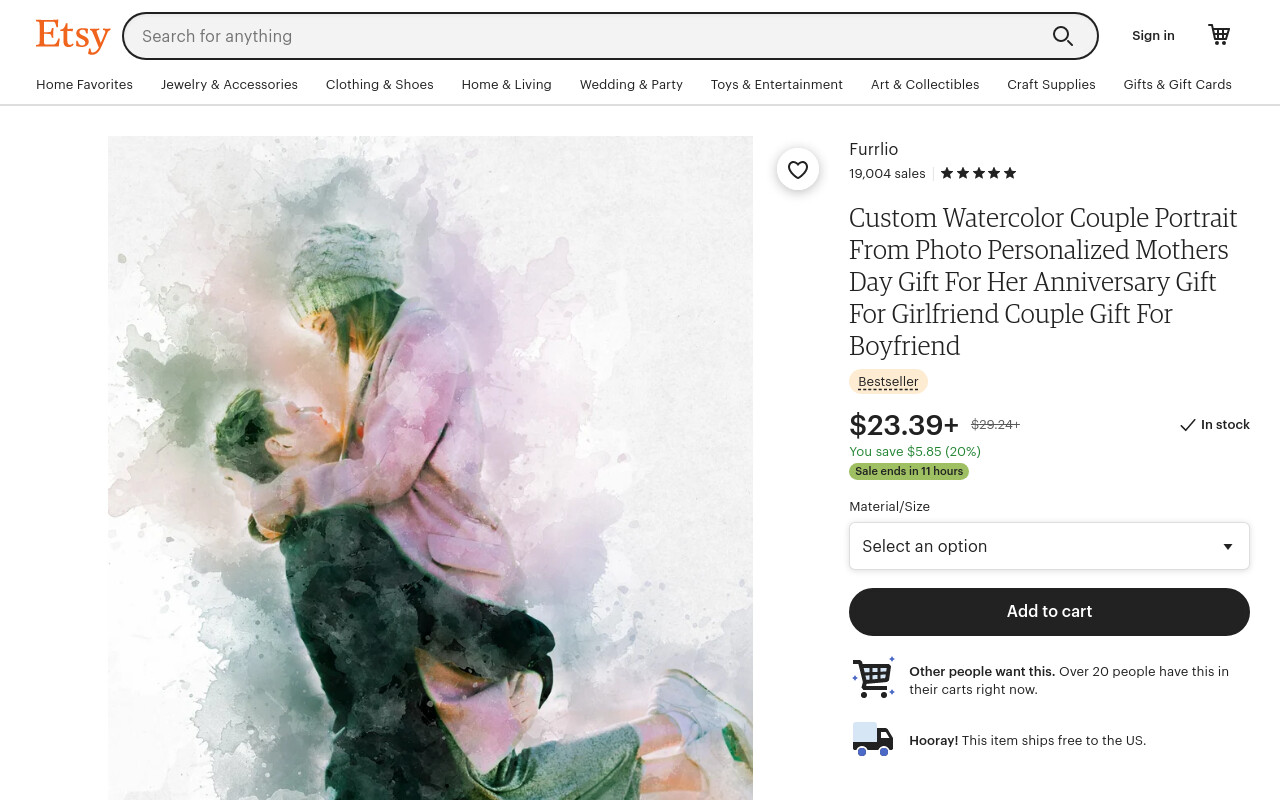Open Wedding & Party category

click(631, 85)
